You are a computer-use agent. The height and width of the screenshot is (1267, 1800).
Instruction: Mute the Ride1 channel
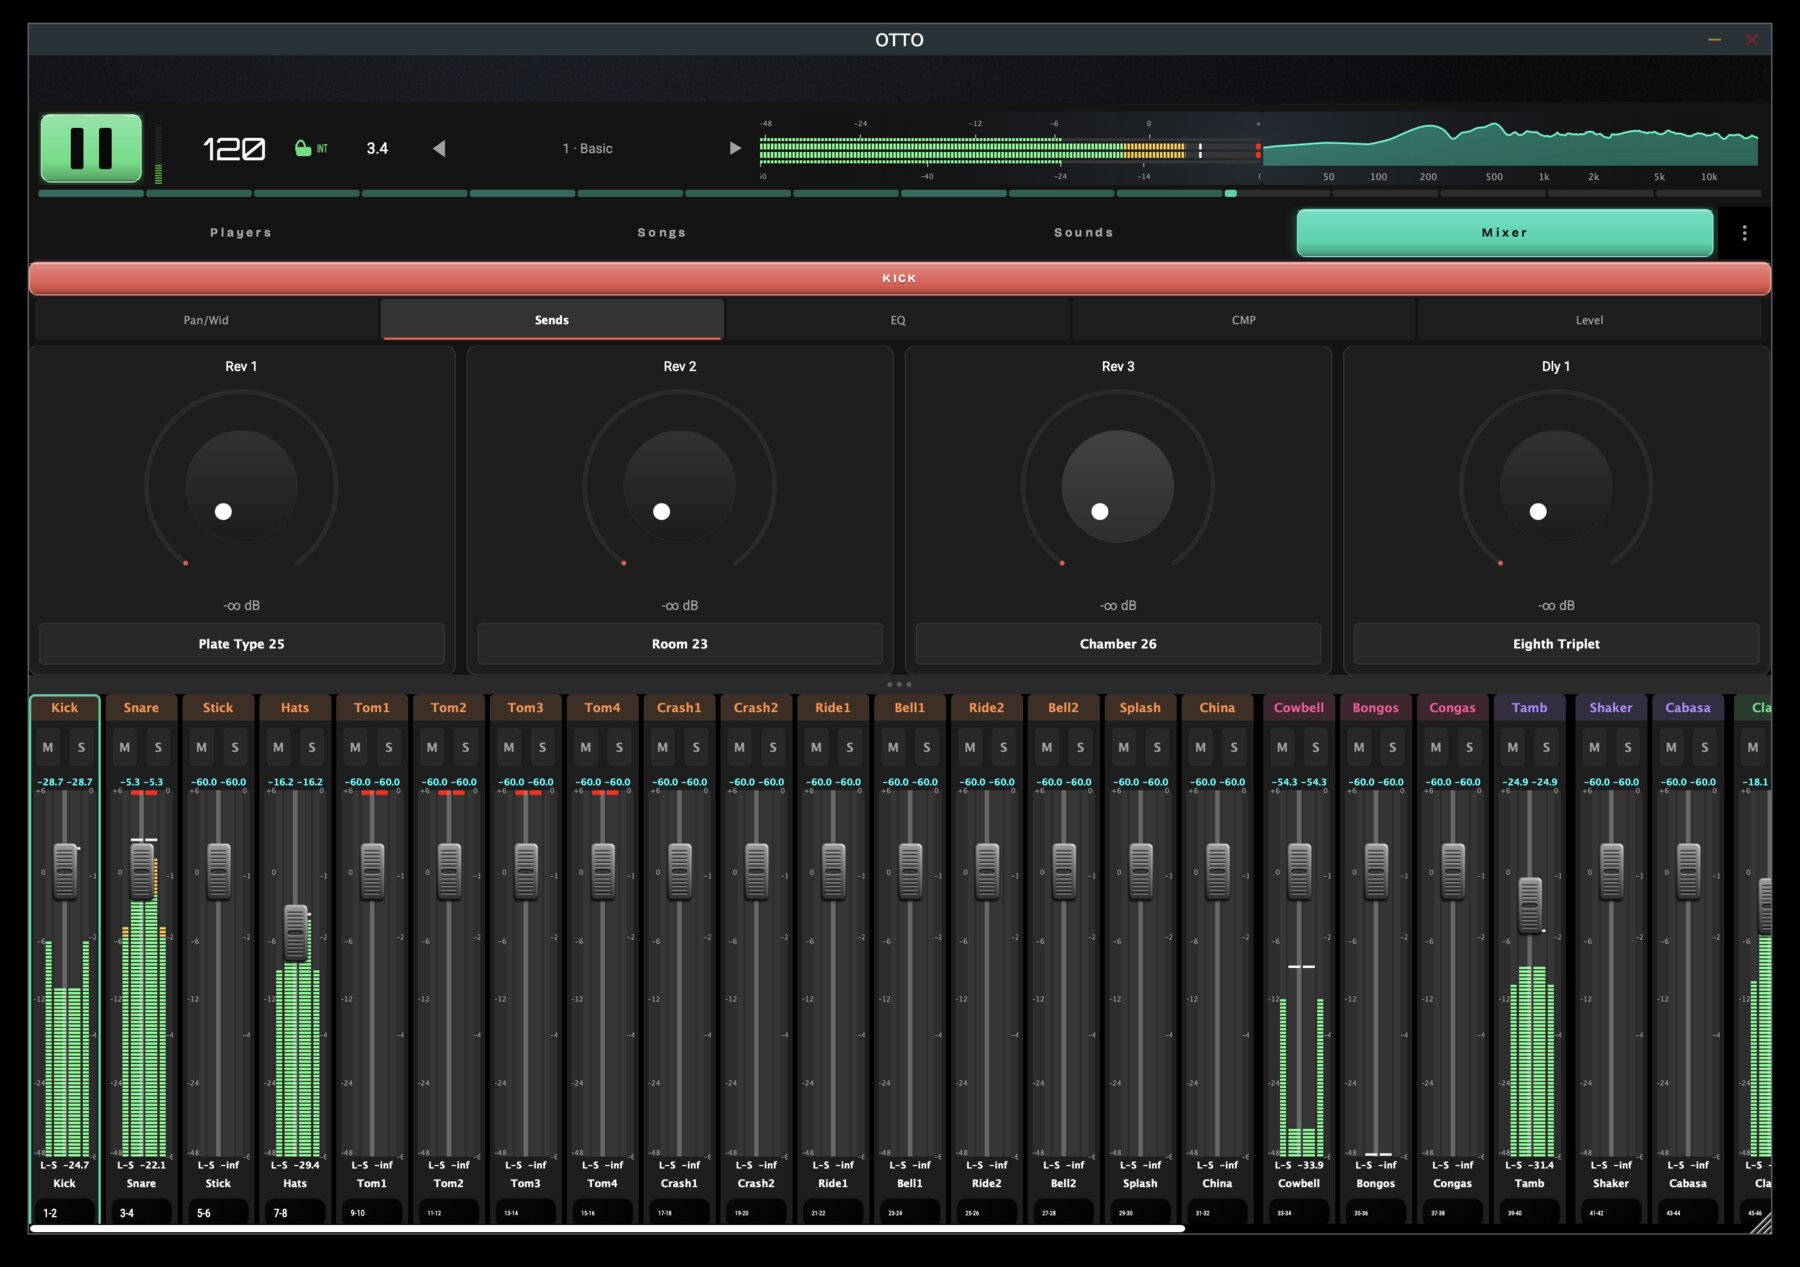[816, 747]
